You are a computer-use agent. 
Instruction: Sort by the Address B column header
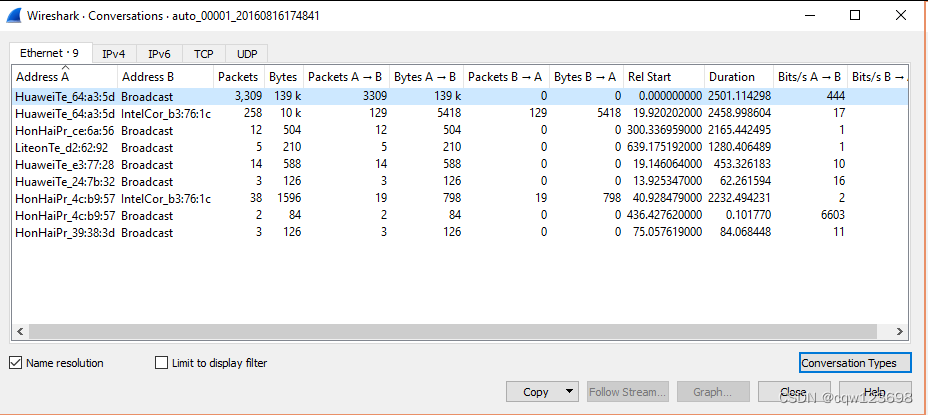[x=165, y=76]
